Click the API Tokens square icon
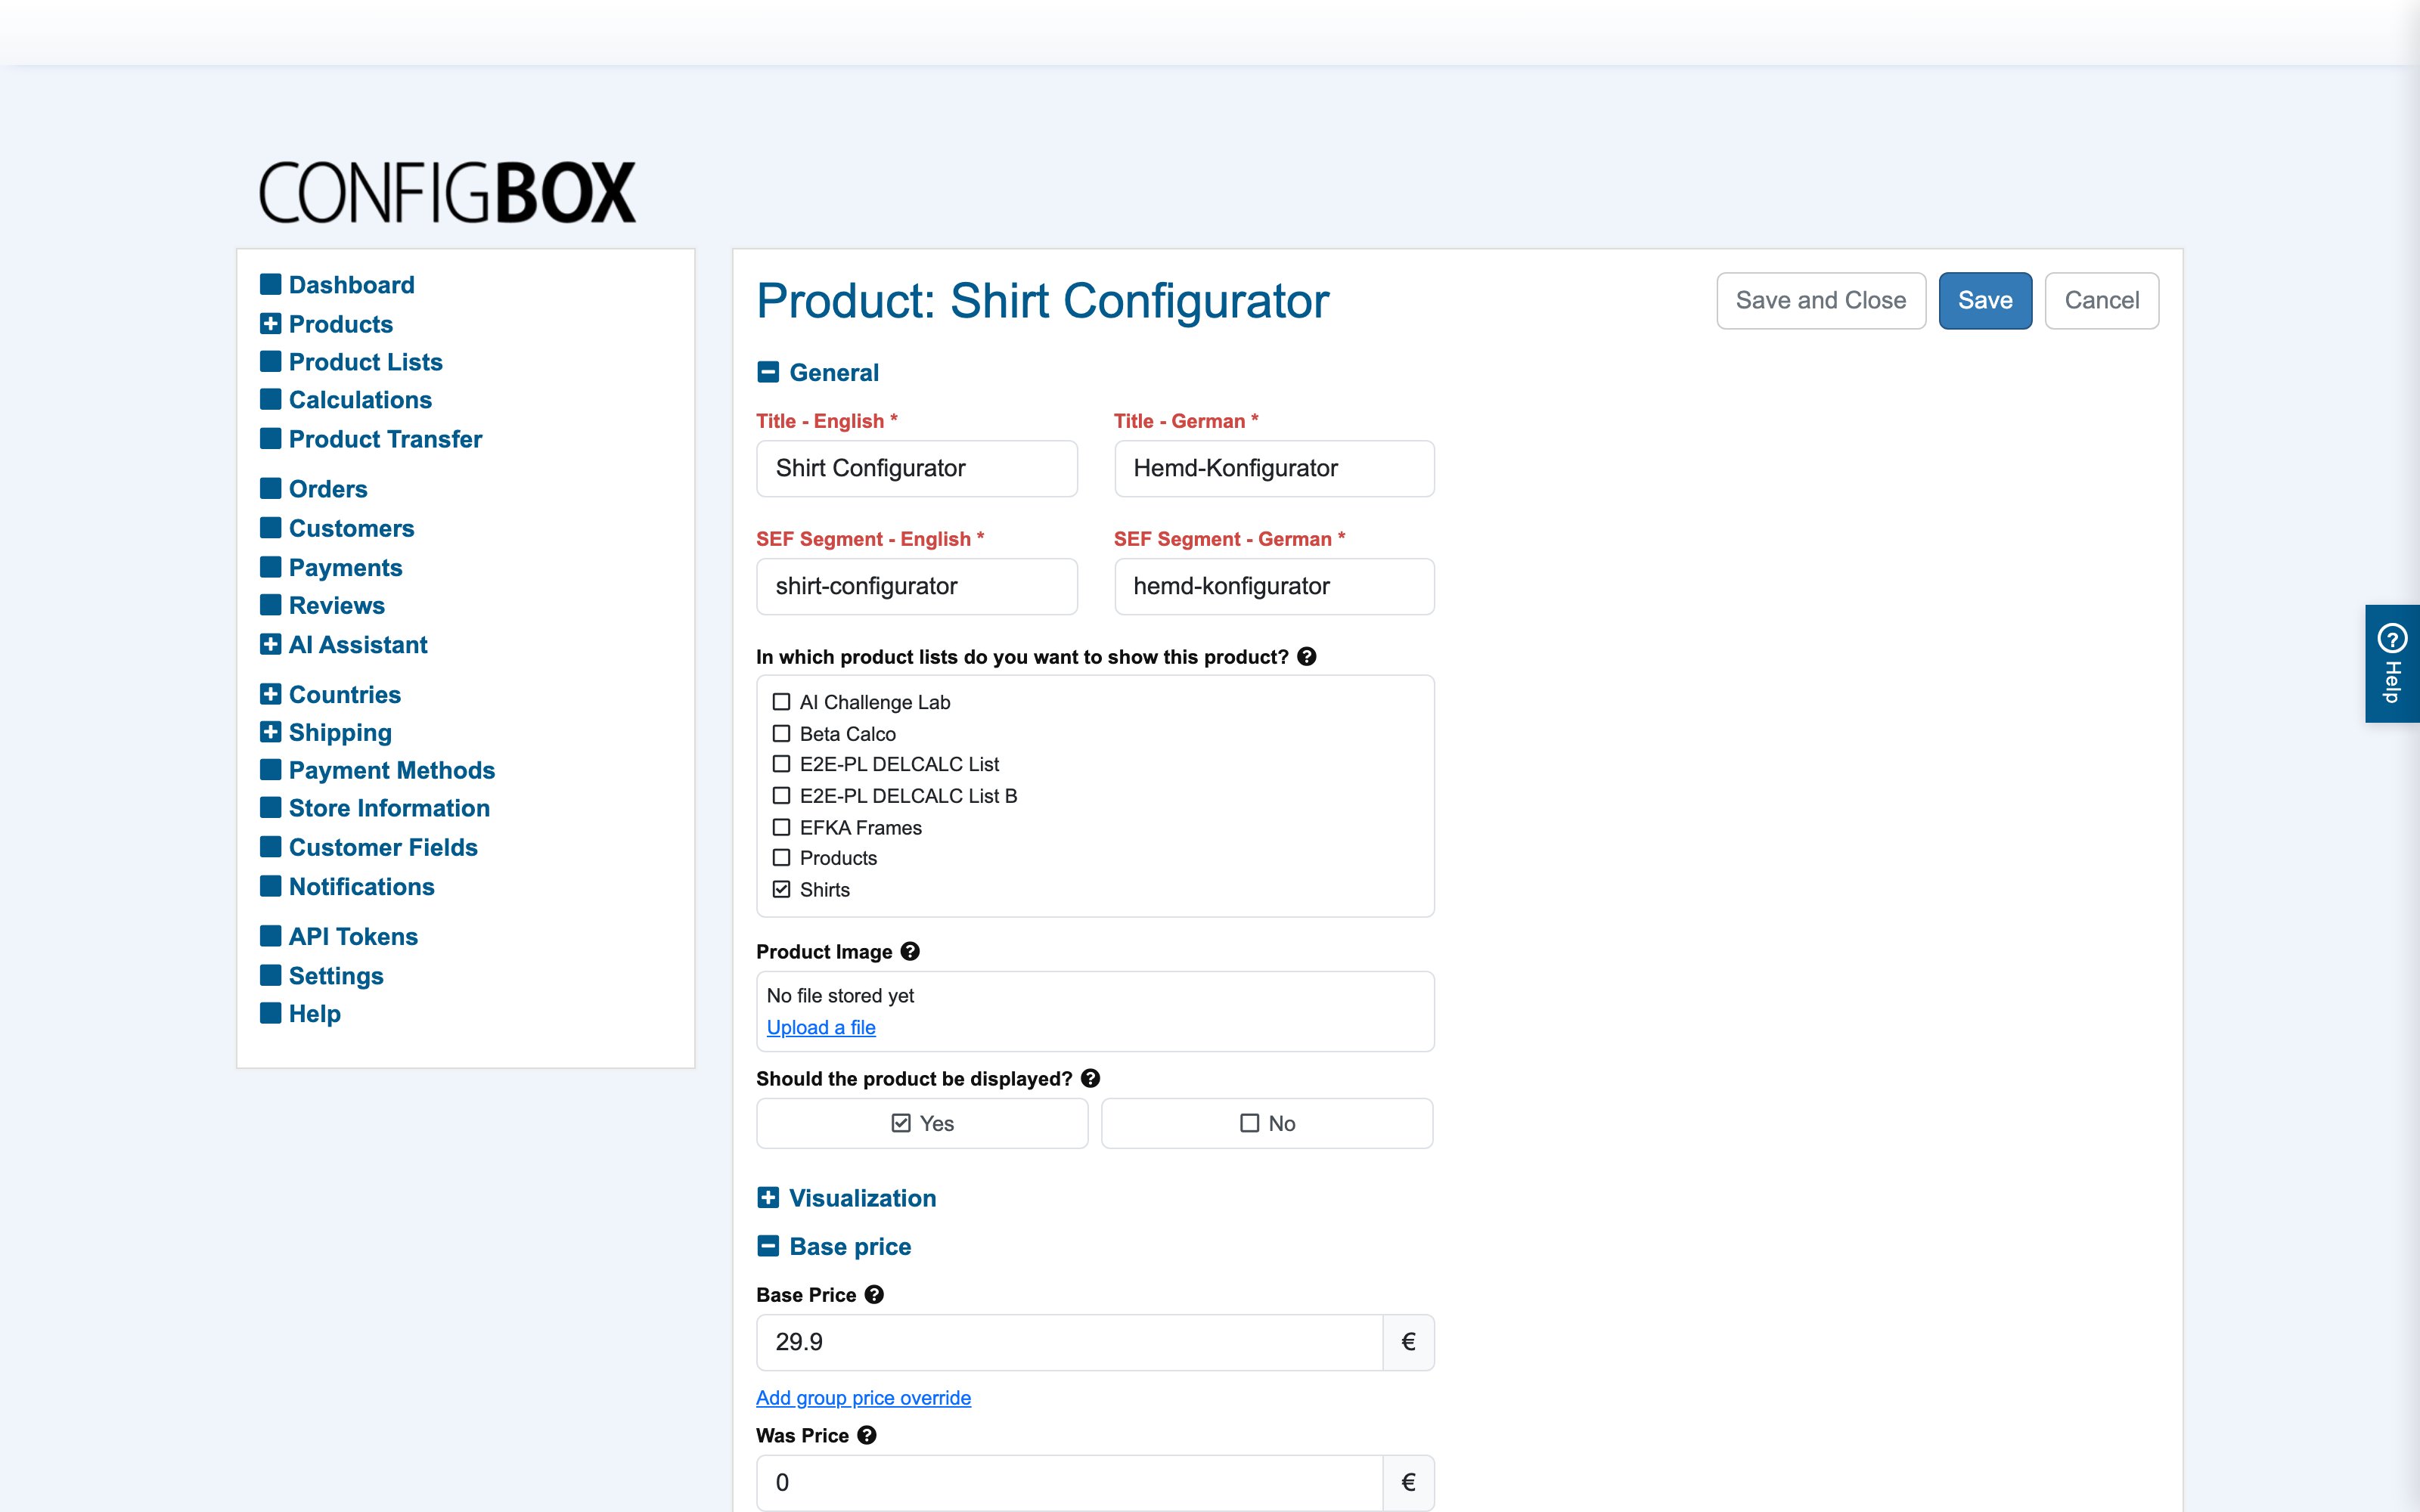Image resolution: width=2420 pixels, height=1512 pixels. [270, 936]
